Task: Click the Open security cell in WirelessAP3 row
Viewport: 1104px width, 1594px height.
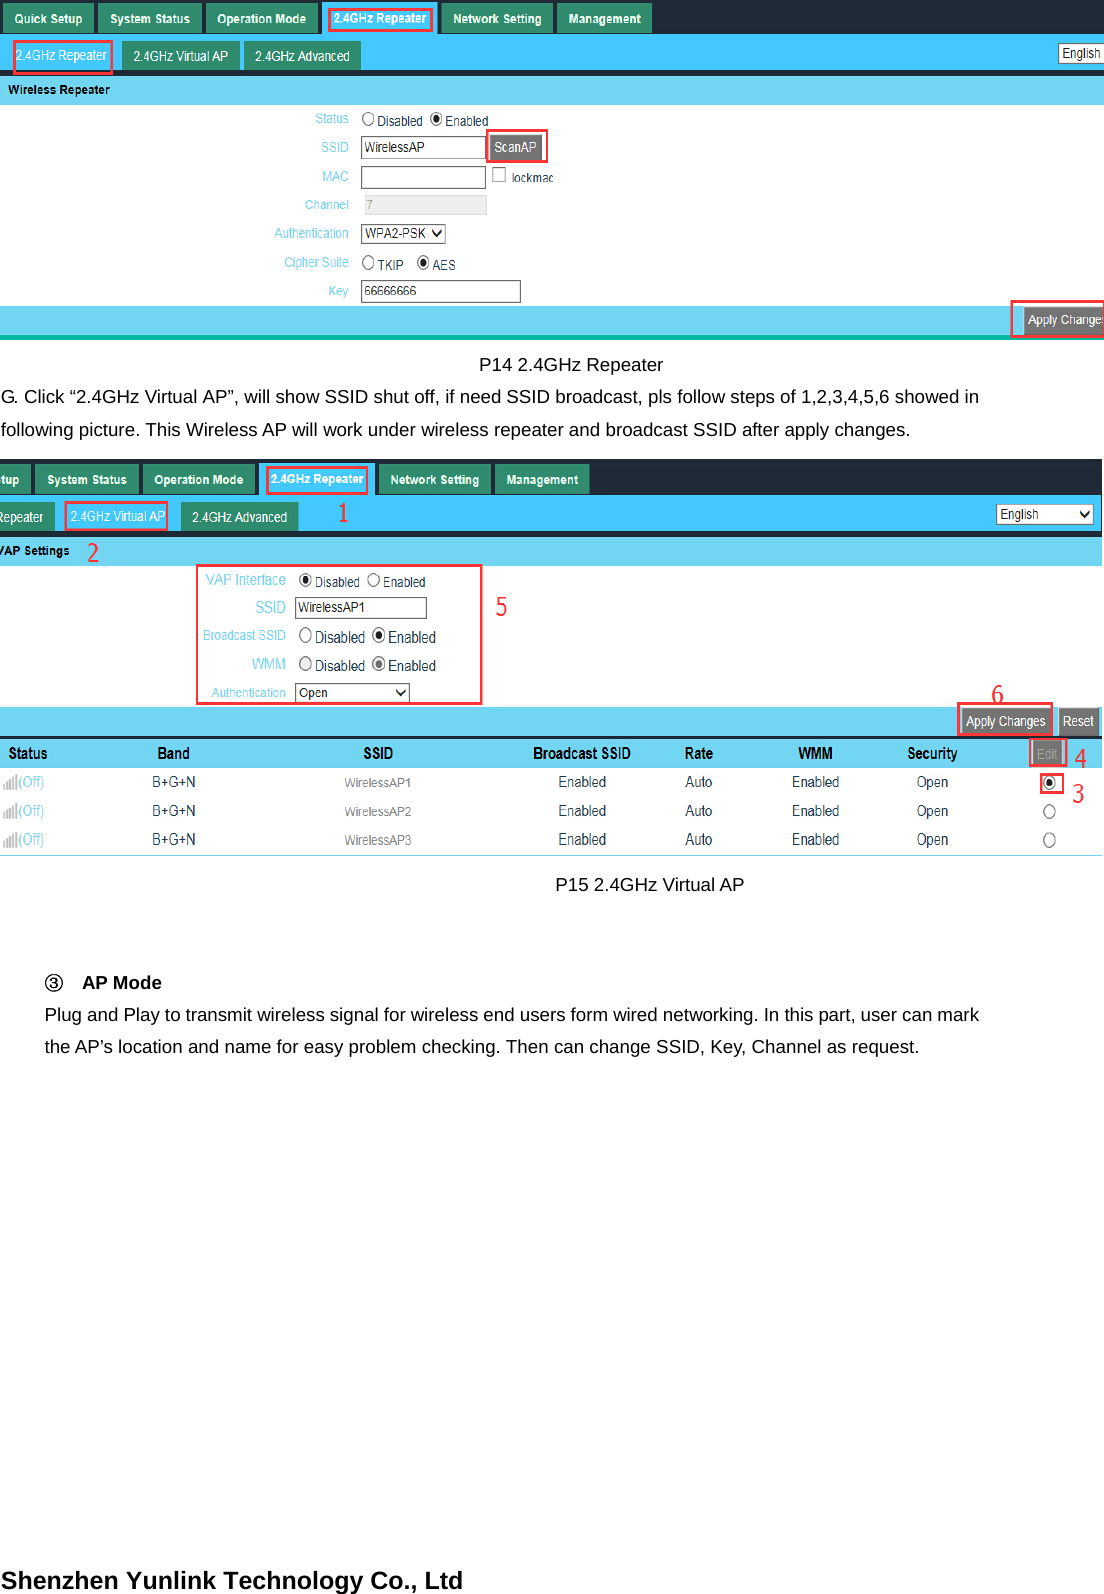Action: [x=932, y=840]
